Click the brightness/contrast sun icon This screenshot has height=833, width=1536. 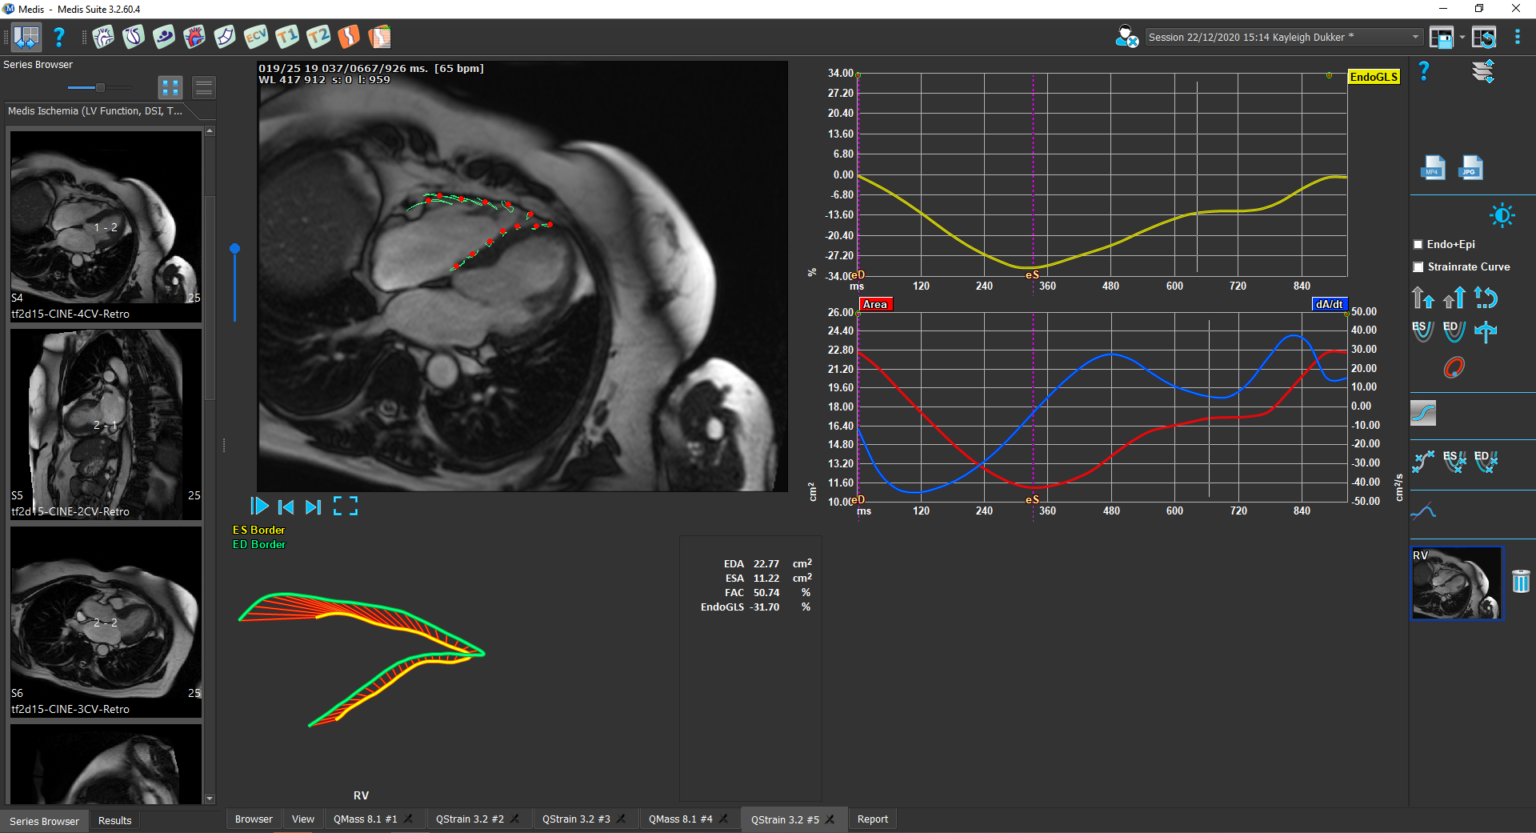1501,215
